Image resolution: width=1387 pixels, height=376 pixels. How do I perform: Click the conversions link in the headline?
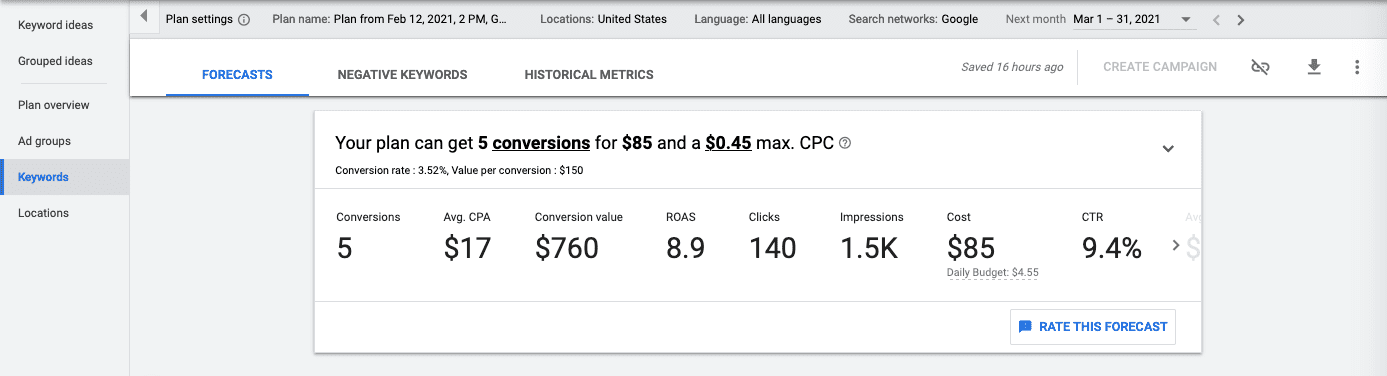(541, 143)
